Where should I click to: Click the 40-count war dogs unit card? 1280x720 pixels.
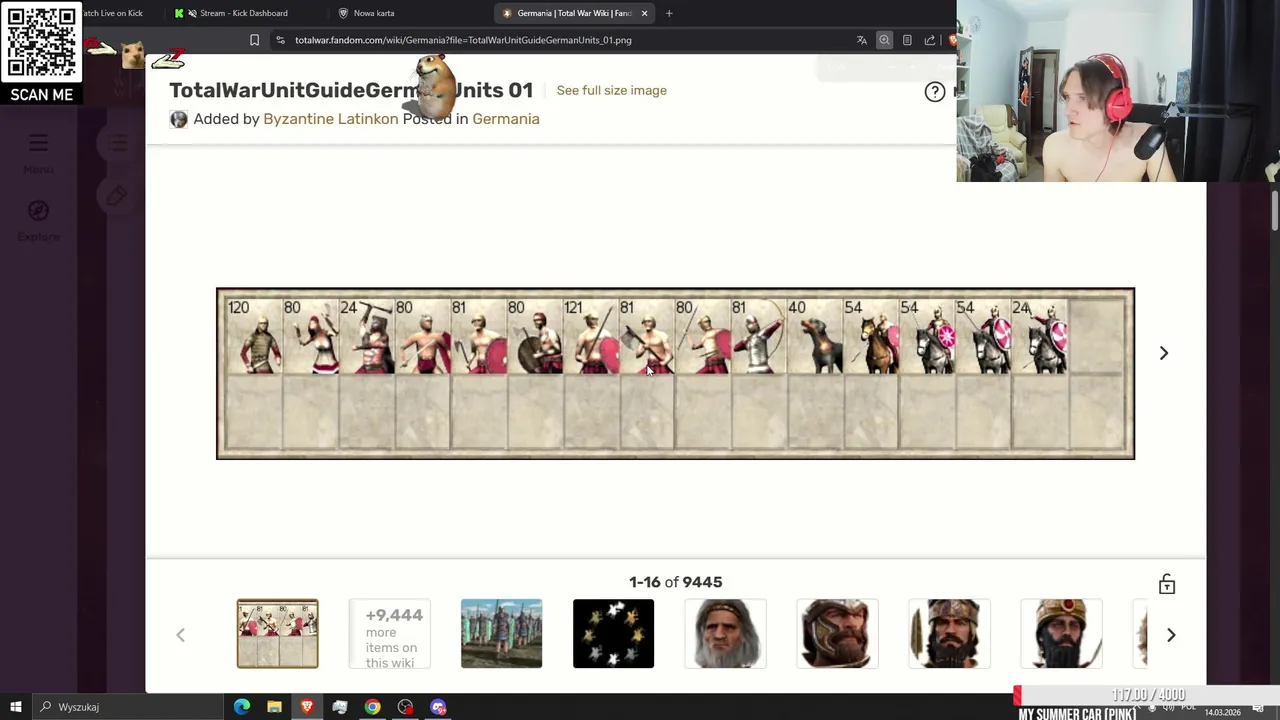pyautogui.click(x=813, y=336)
